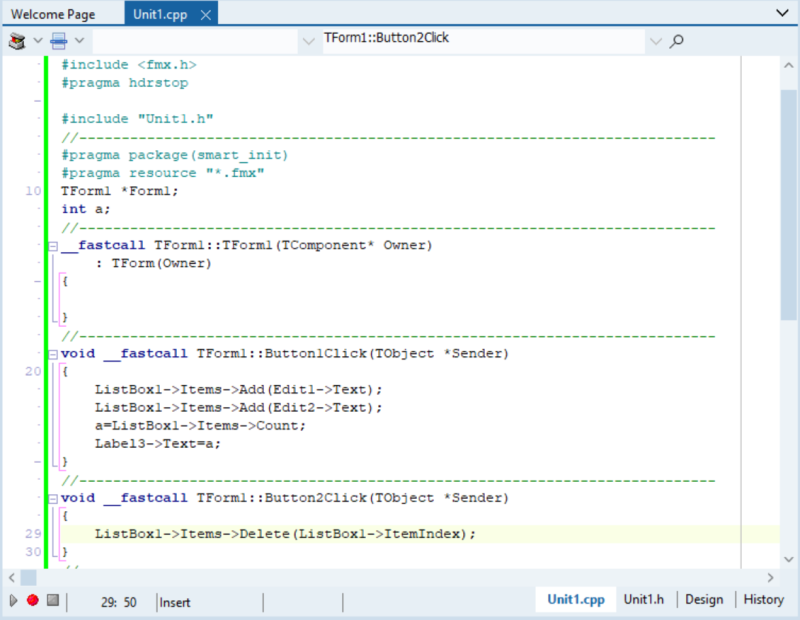The image size is (800, 620).
Task: Click the highlighted Items->Delete code line
Action: (x=285, y=534)
